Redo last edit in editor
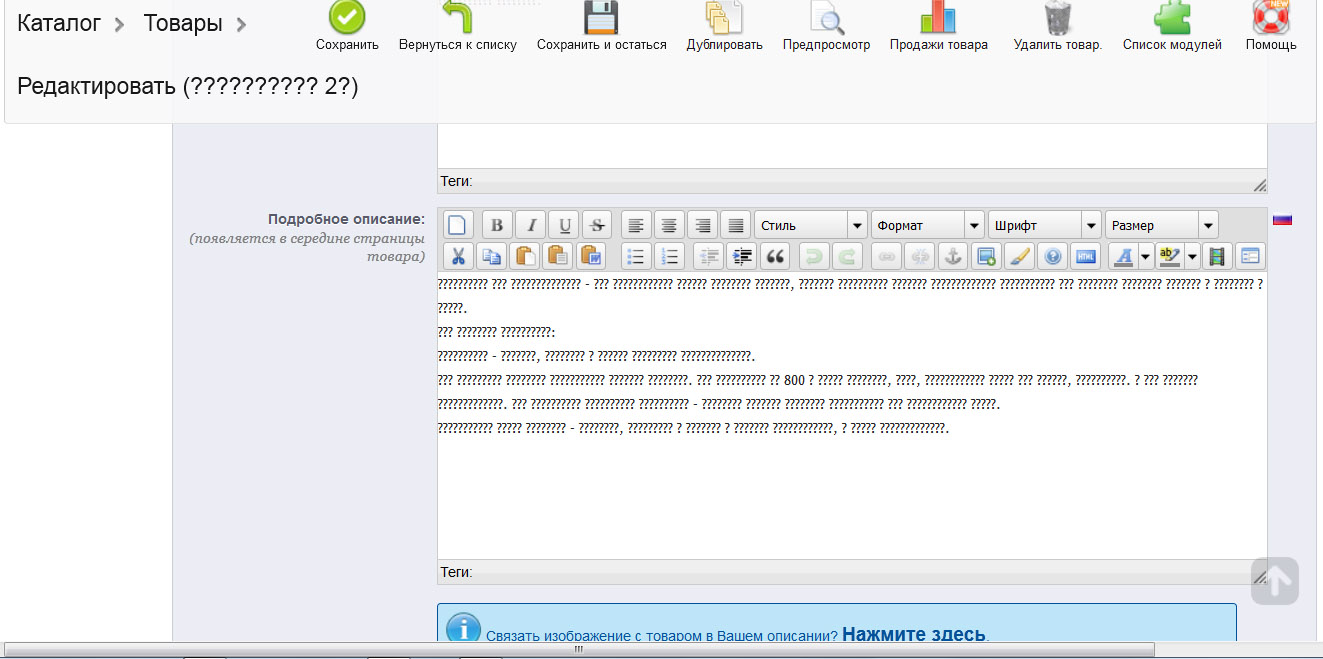This screenshot has width=1323, height=659. click(x=848, y=256)
